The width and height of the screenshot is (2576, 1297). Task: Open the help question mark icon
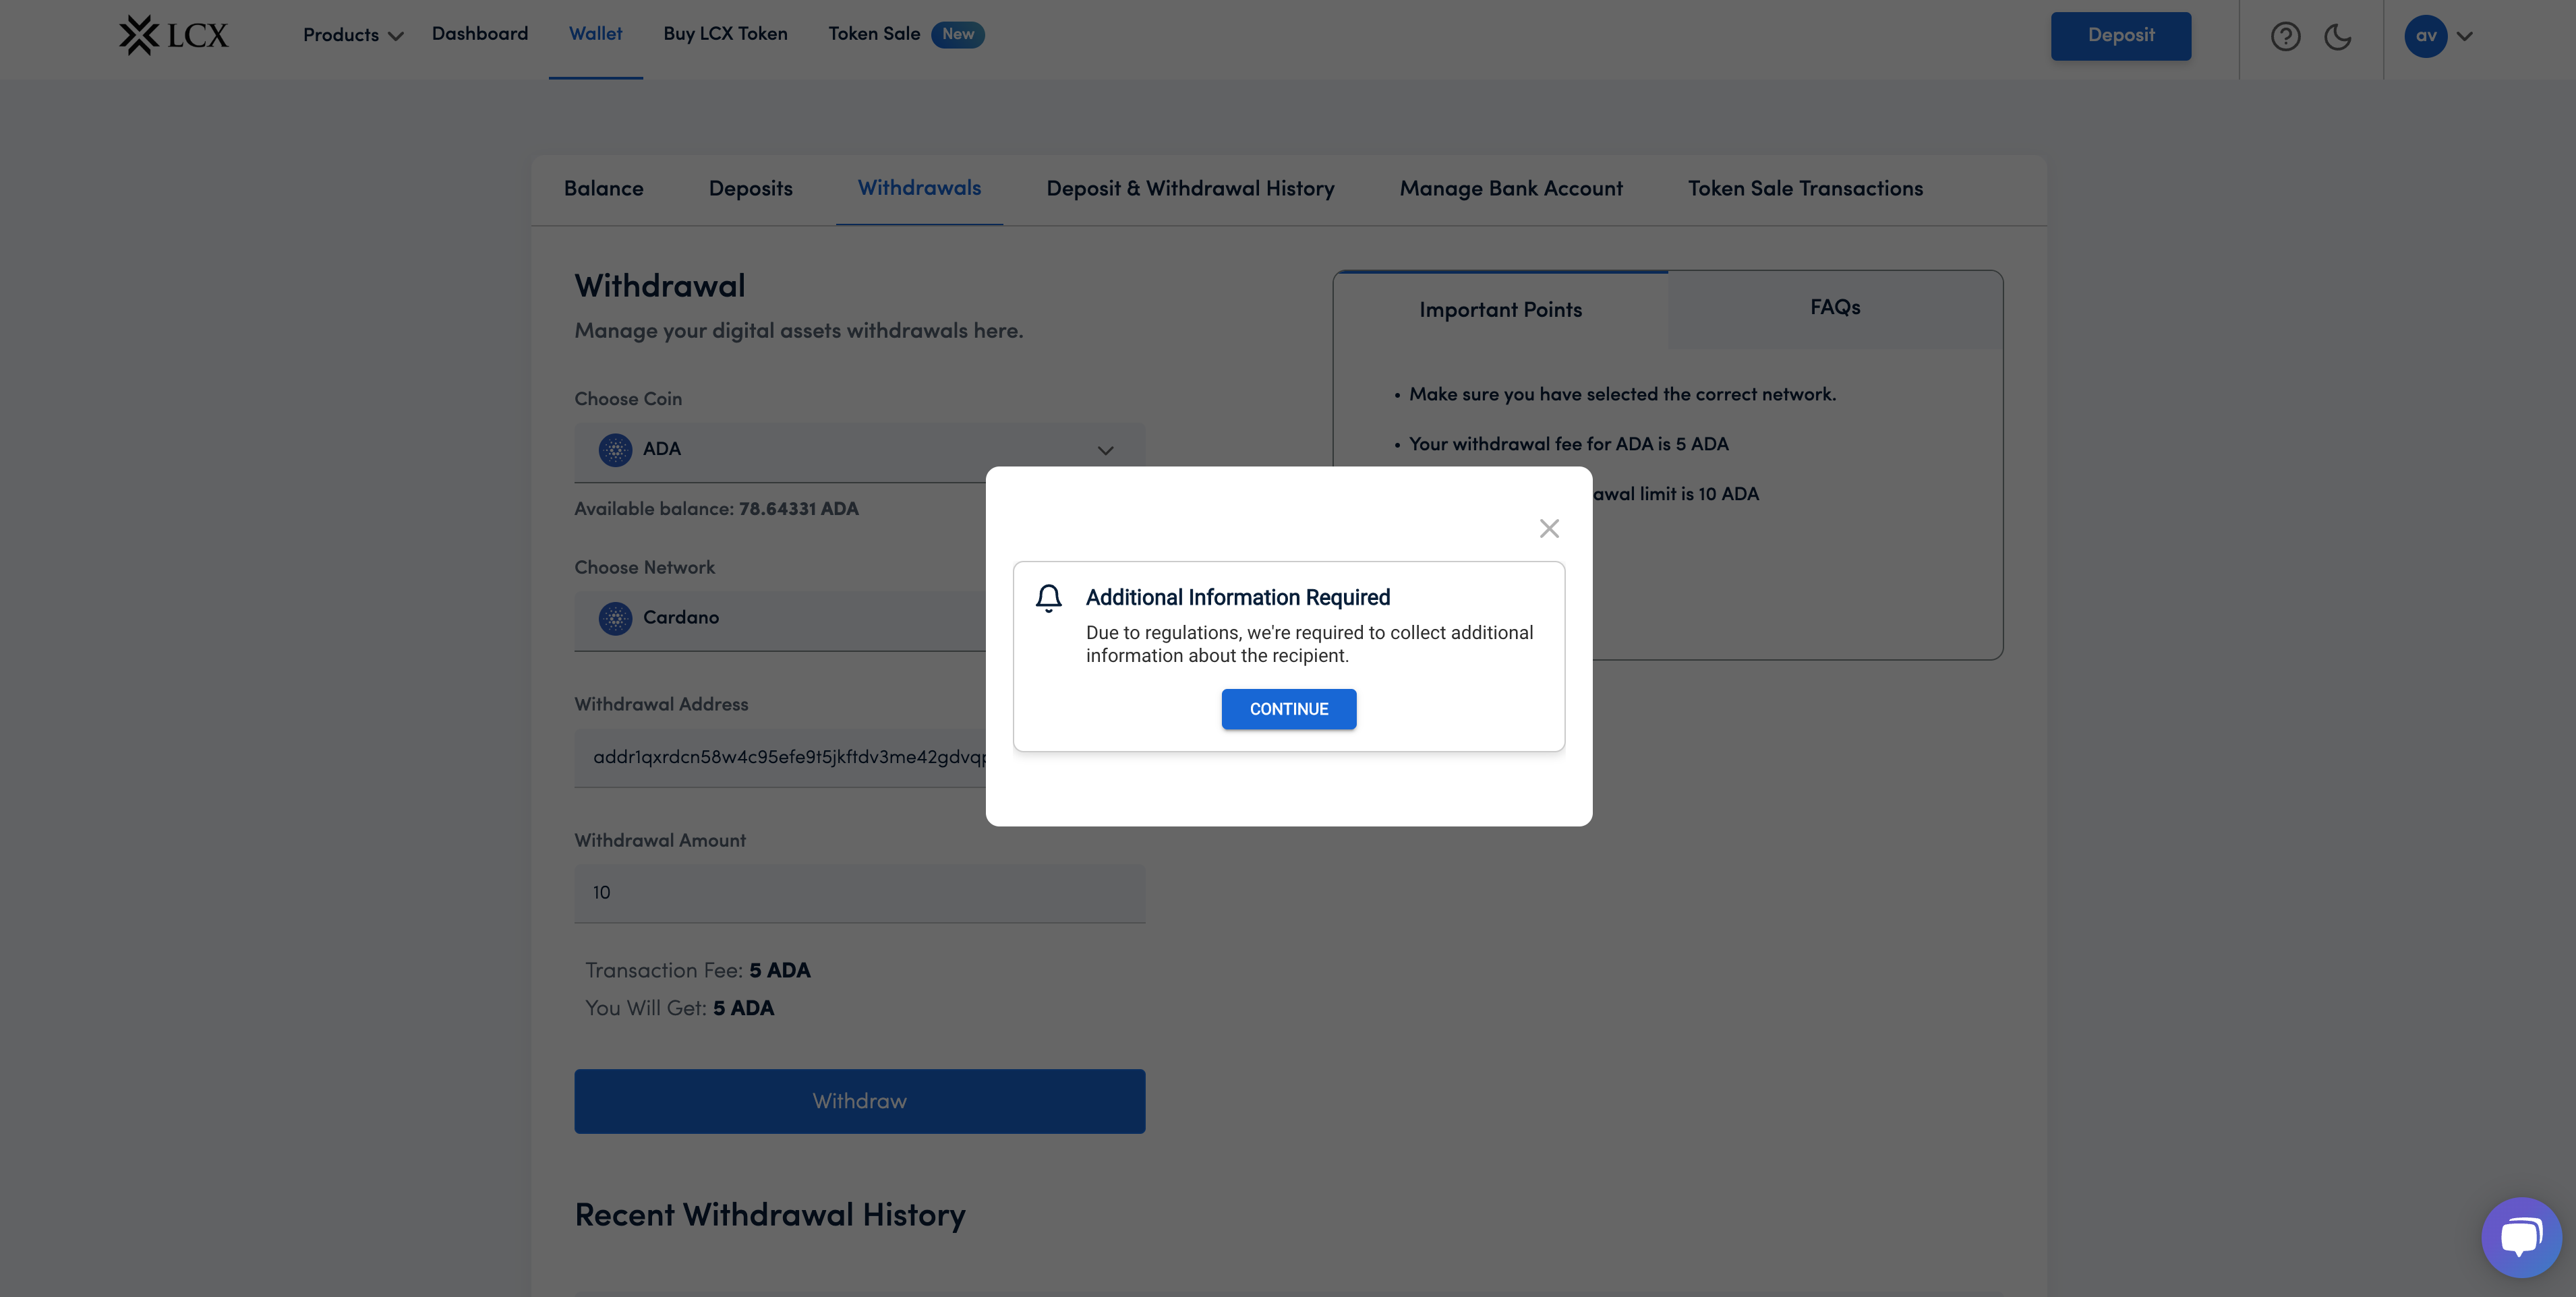2285,37
